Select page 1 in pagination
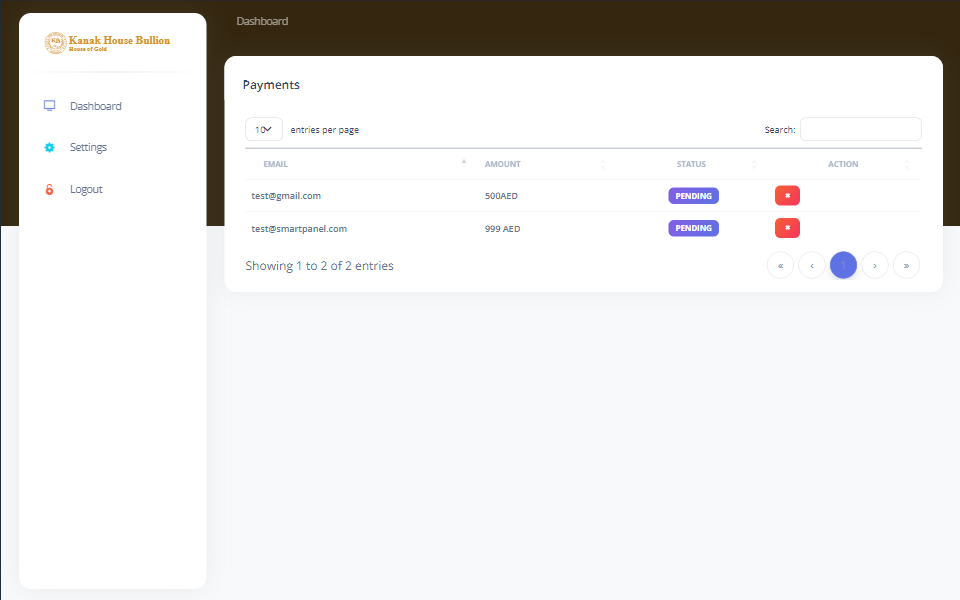Image resolution: width=960 pixels, height=600 pixels. coord(843,265)
